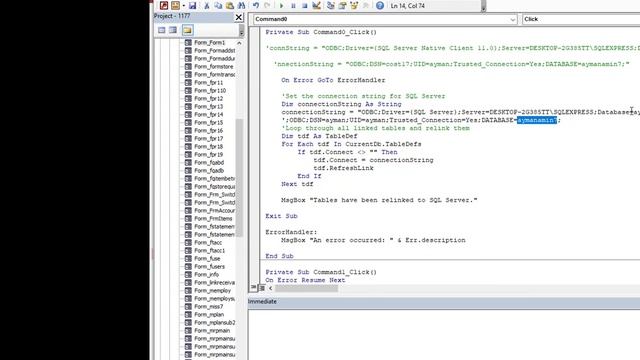Click 'Private Sub Command1_Click()' line
Screen dimensions: 640x360
click(x=321, y=272)
